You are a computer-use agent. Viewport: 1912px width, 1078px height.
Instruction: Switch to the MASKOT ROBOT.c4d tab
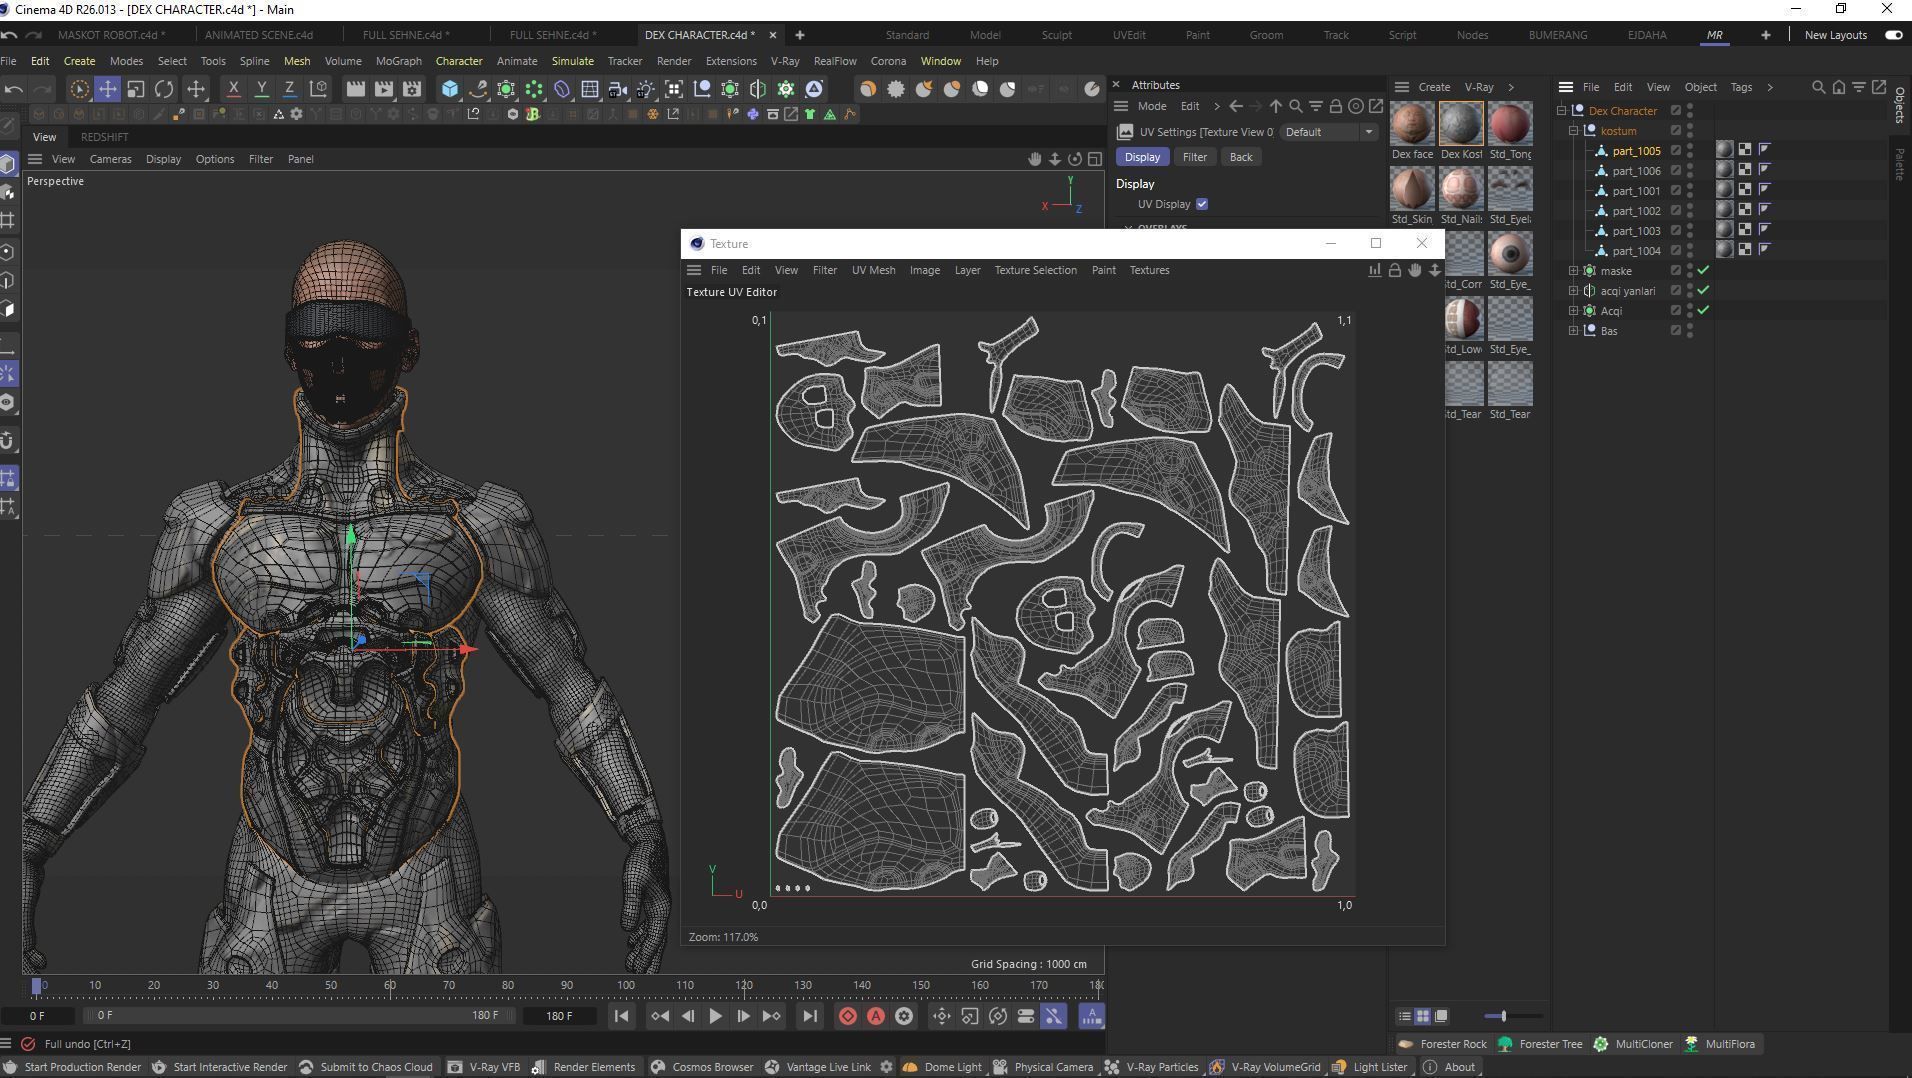click(111, 35)
